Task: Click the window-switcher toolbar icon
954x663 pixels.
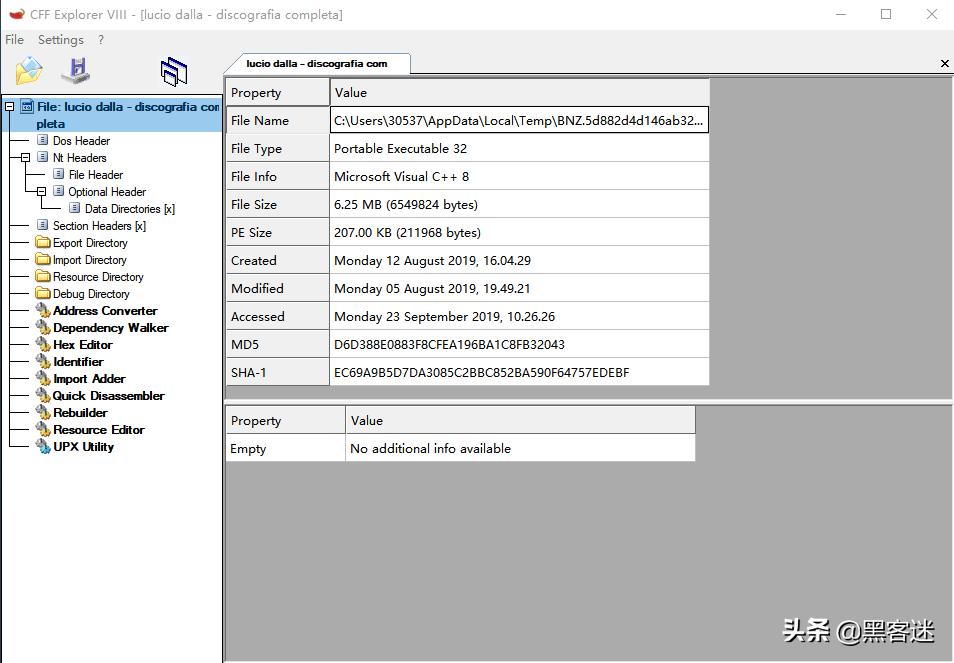Action: (x=173, y=69)
